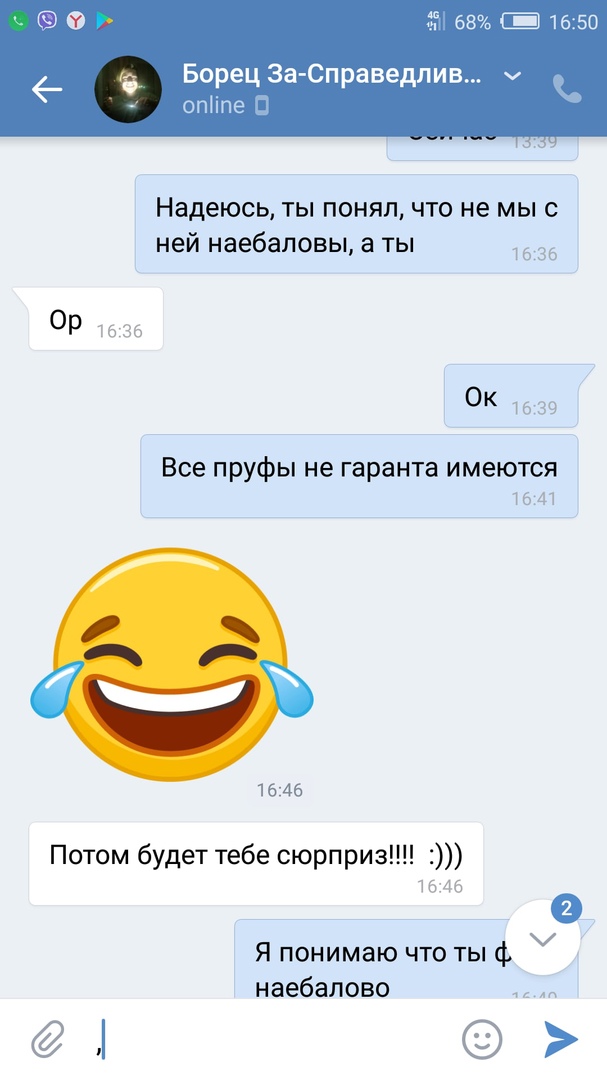The width and height of the screenshot is (607, 1080).
Task: Tap the Google Play notification icon
Action: tap(104, 21)
